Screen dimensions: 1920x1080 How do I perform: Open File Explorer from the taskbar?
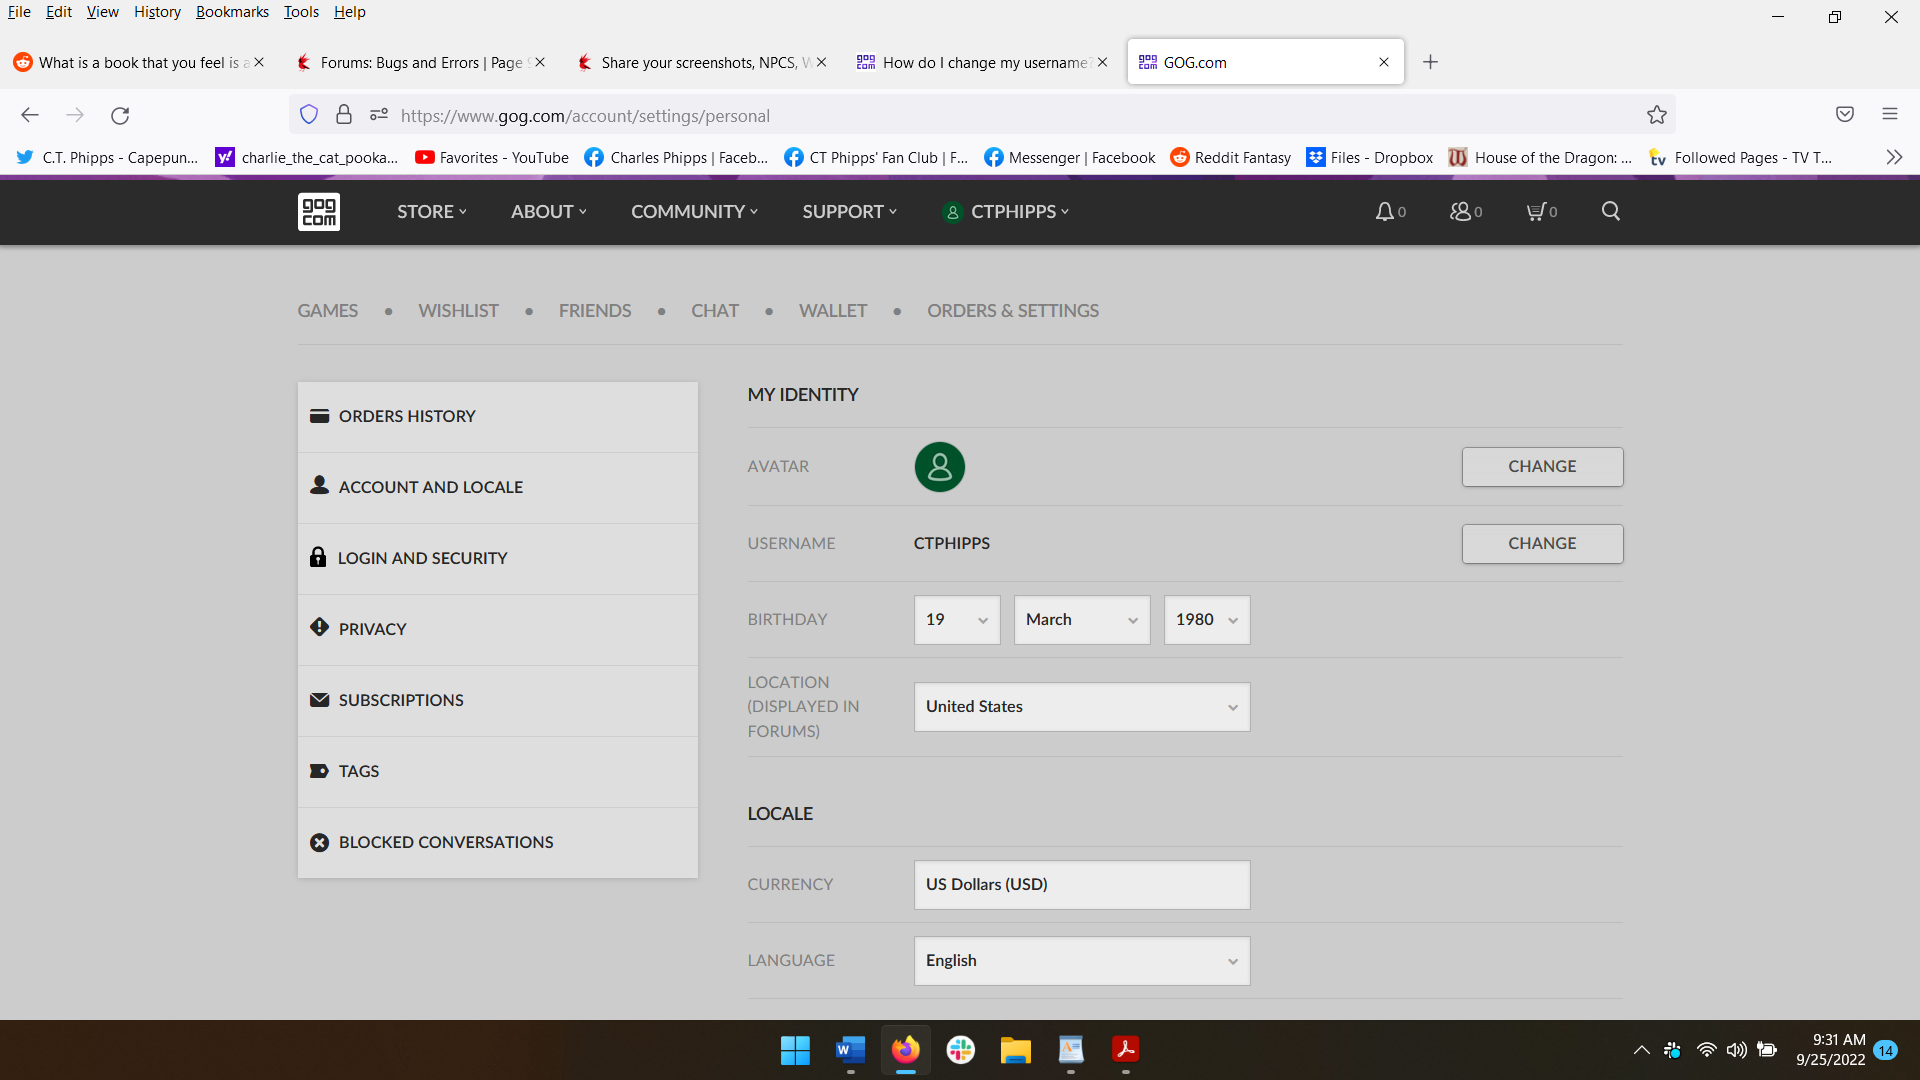(x=1015, y=1050)
